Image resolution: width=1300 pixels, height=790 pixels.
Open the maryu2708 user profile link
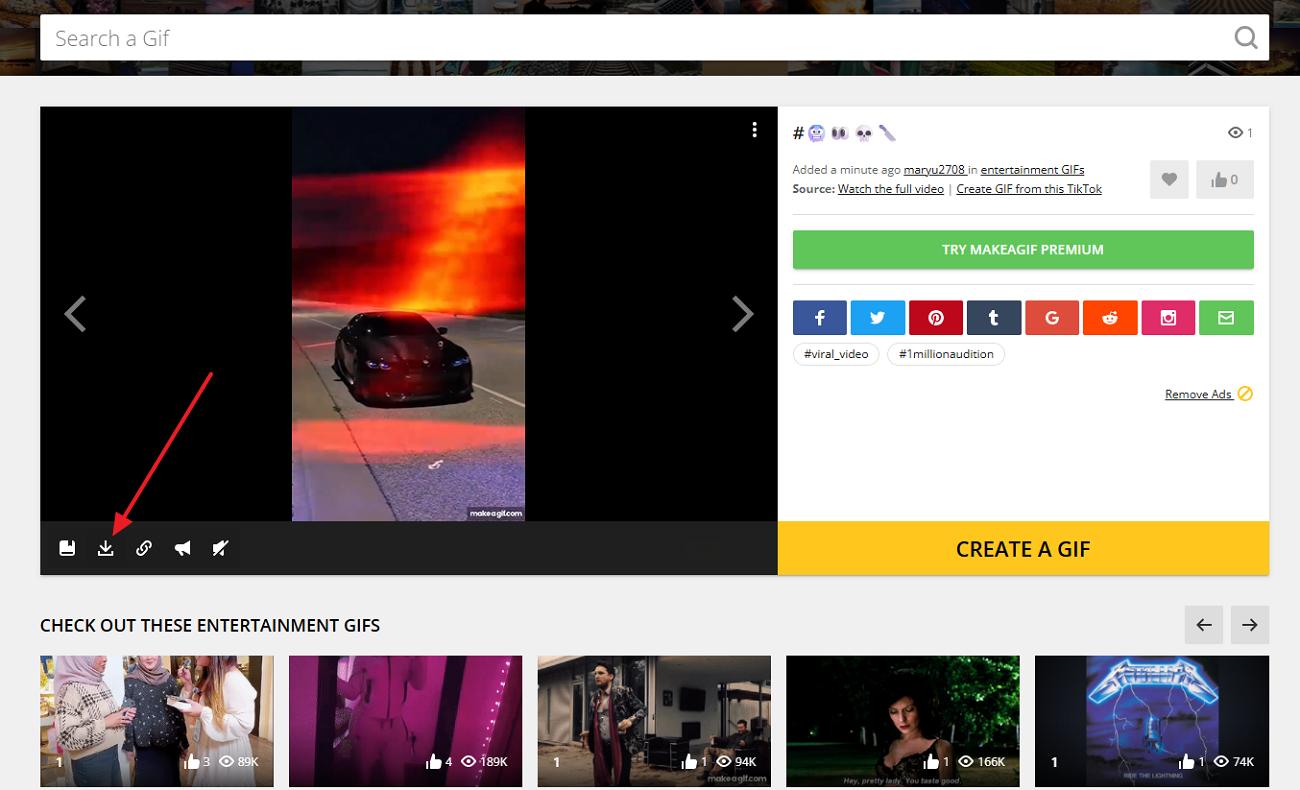(935, 170)
